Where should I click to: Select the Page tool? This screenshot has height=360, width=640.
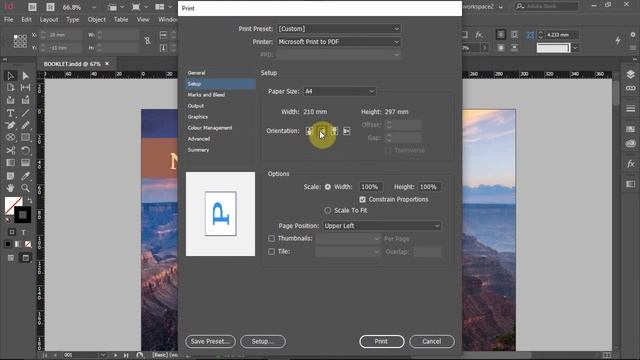11,88
